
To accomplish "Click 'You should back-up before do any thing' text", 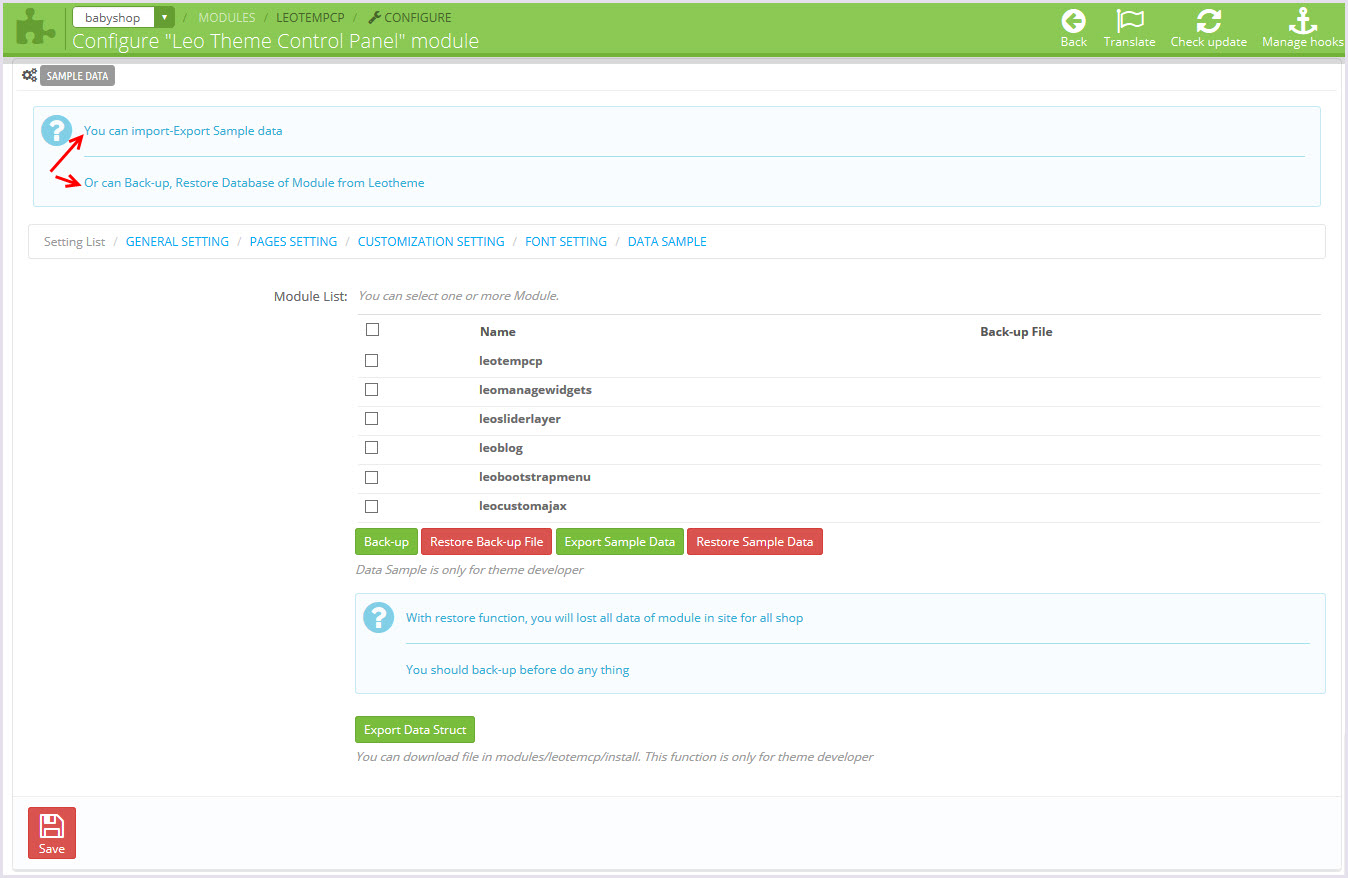I will click(517, 669).
